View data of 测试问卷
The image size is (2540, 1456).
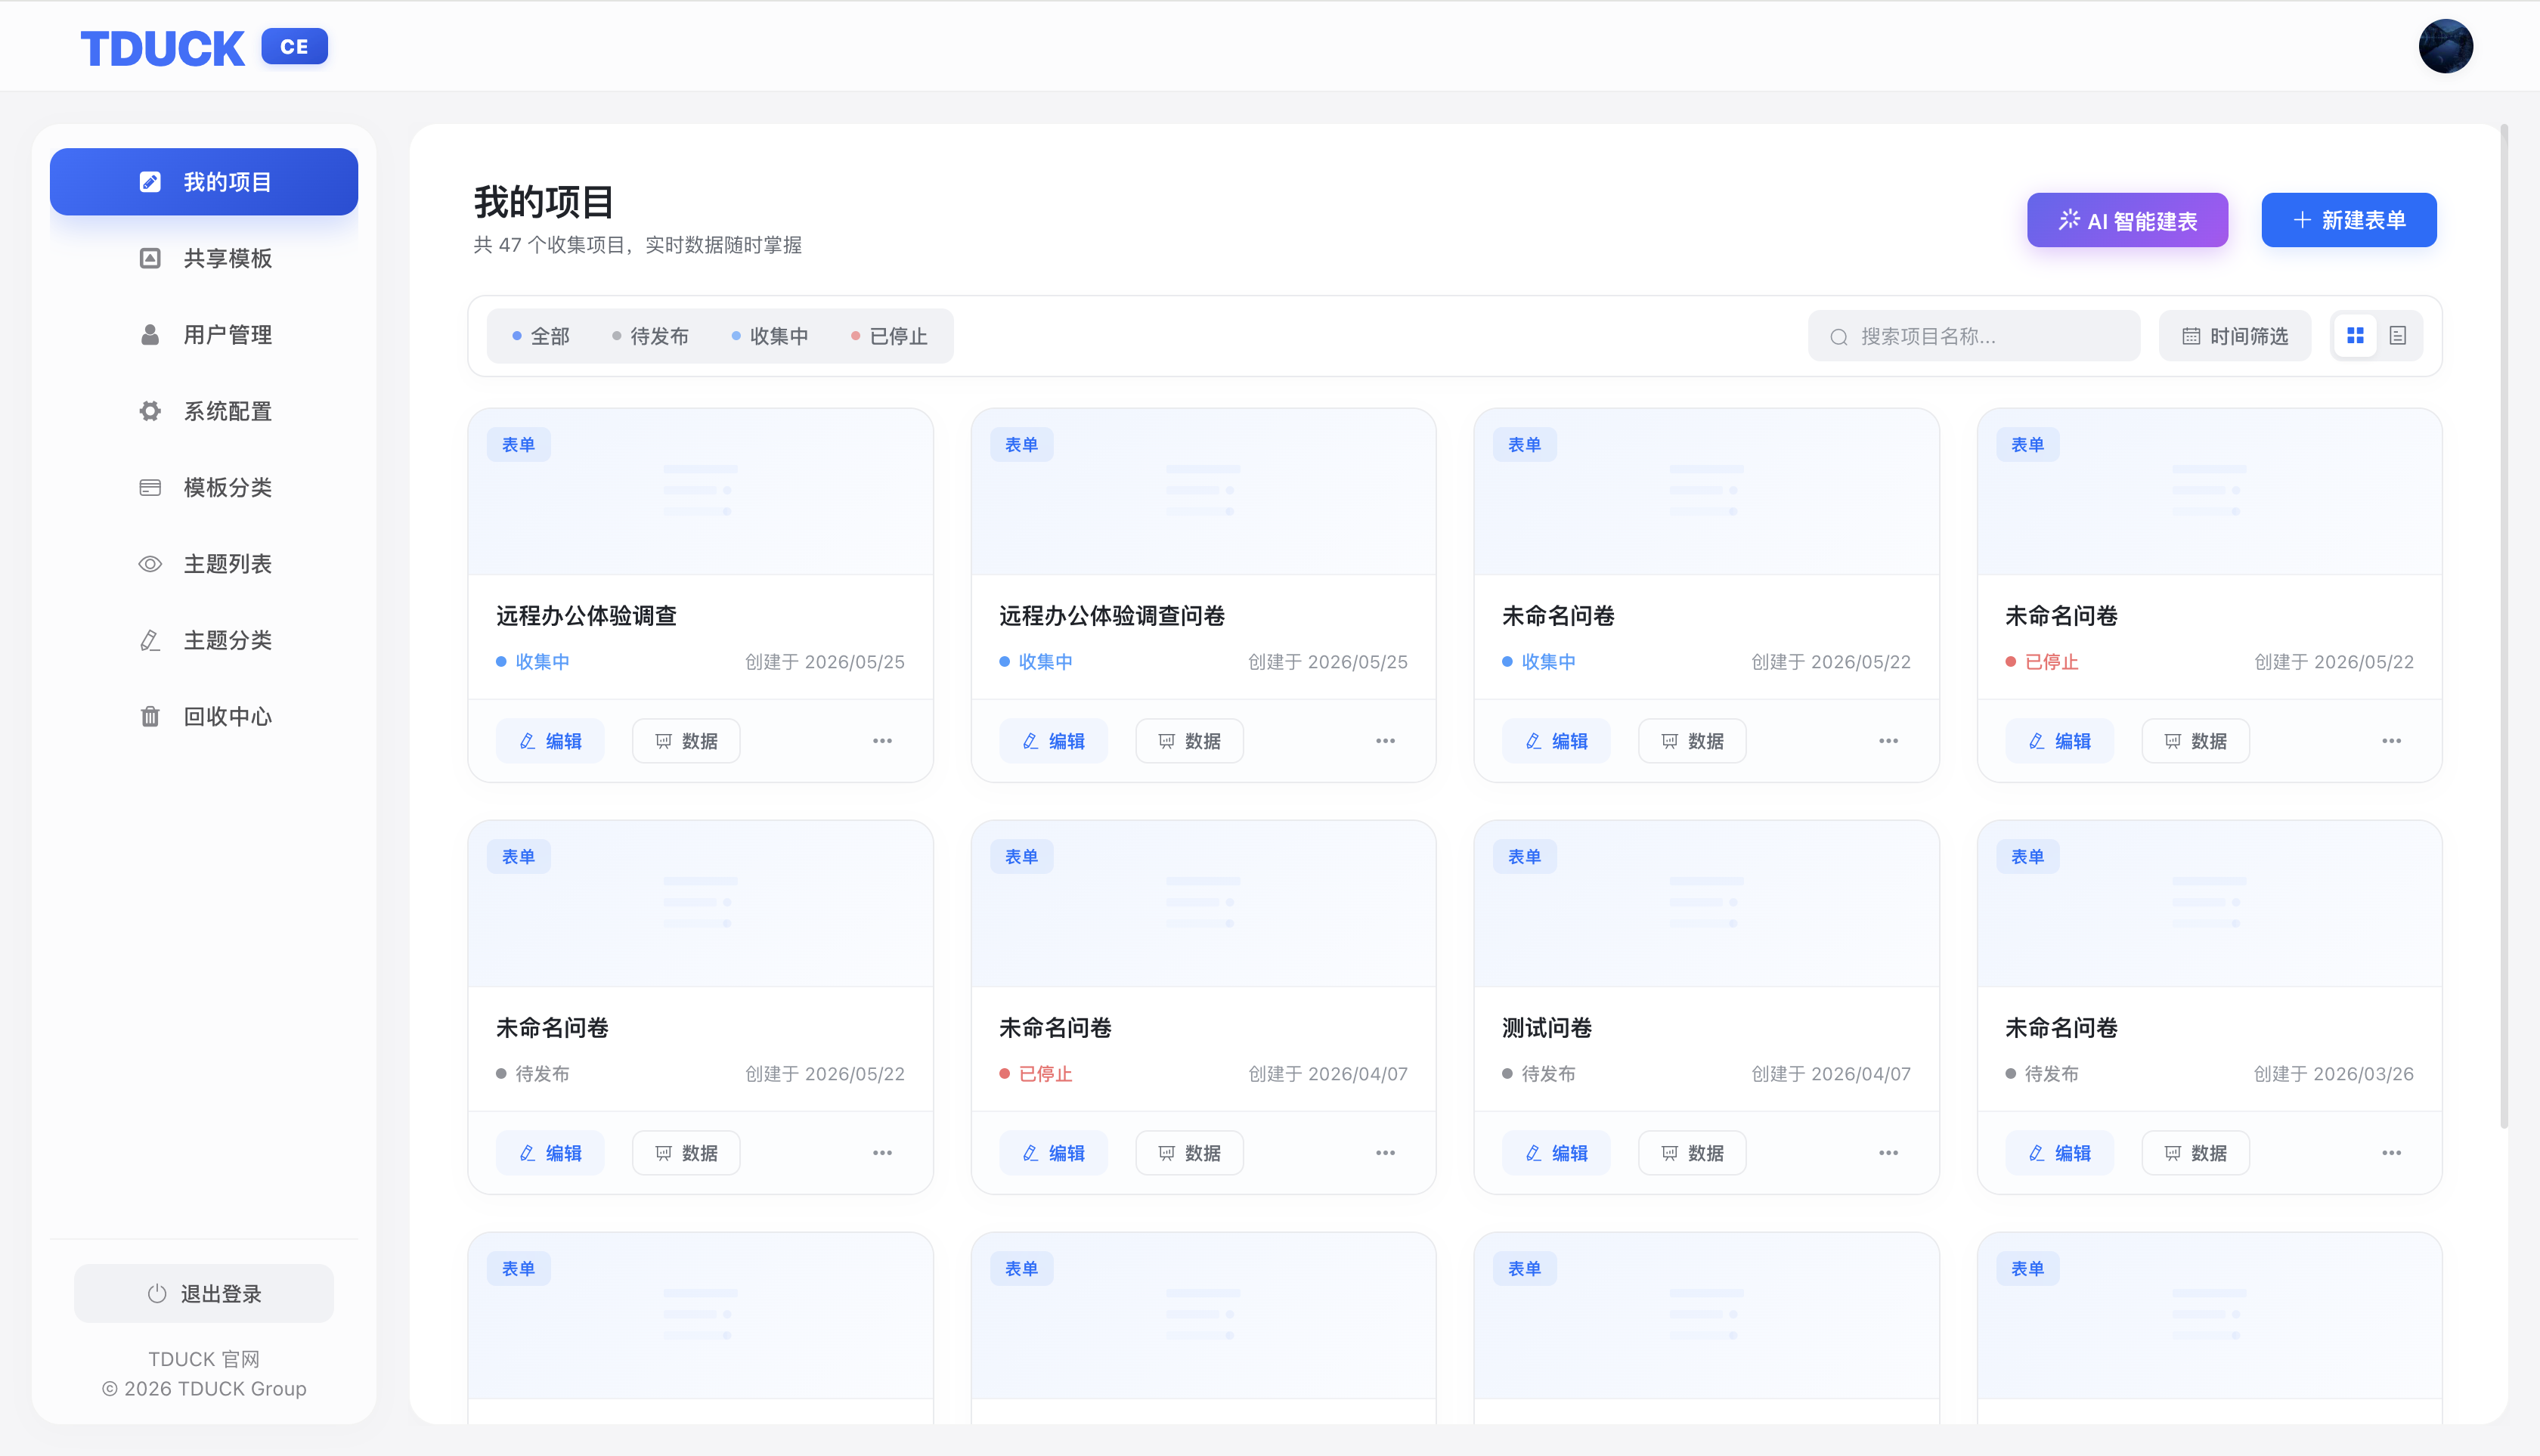(x=1692, y=1153)
